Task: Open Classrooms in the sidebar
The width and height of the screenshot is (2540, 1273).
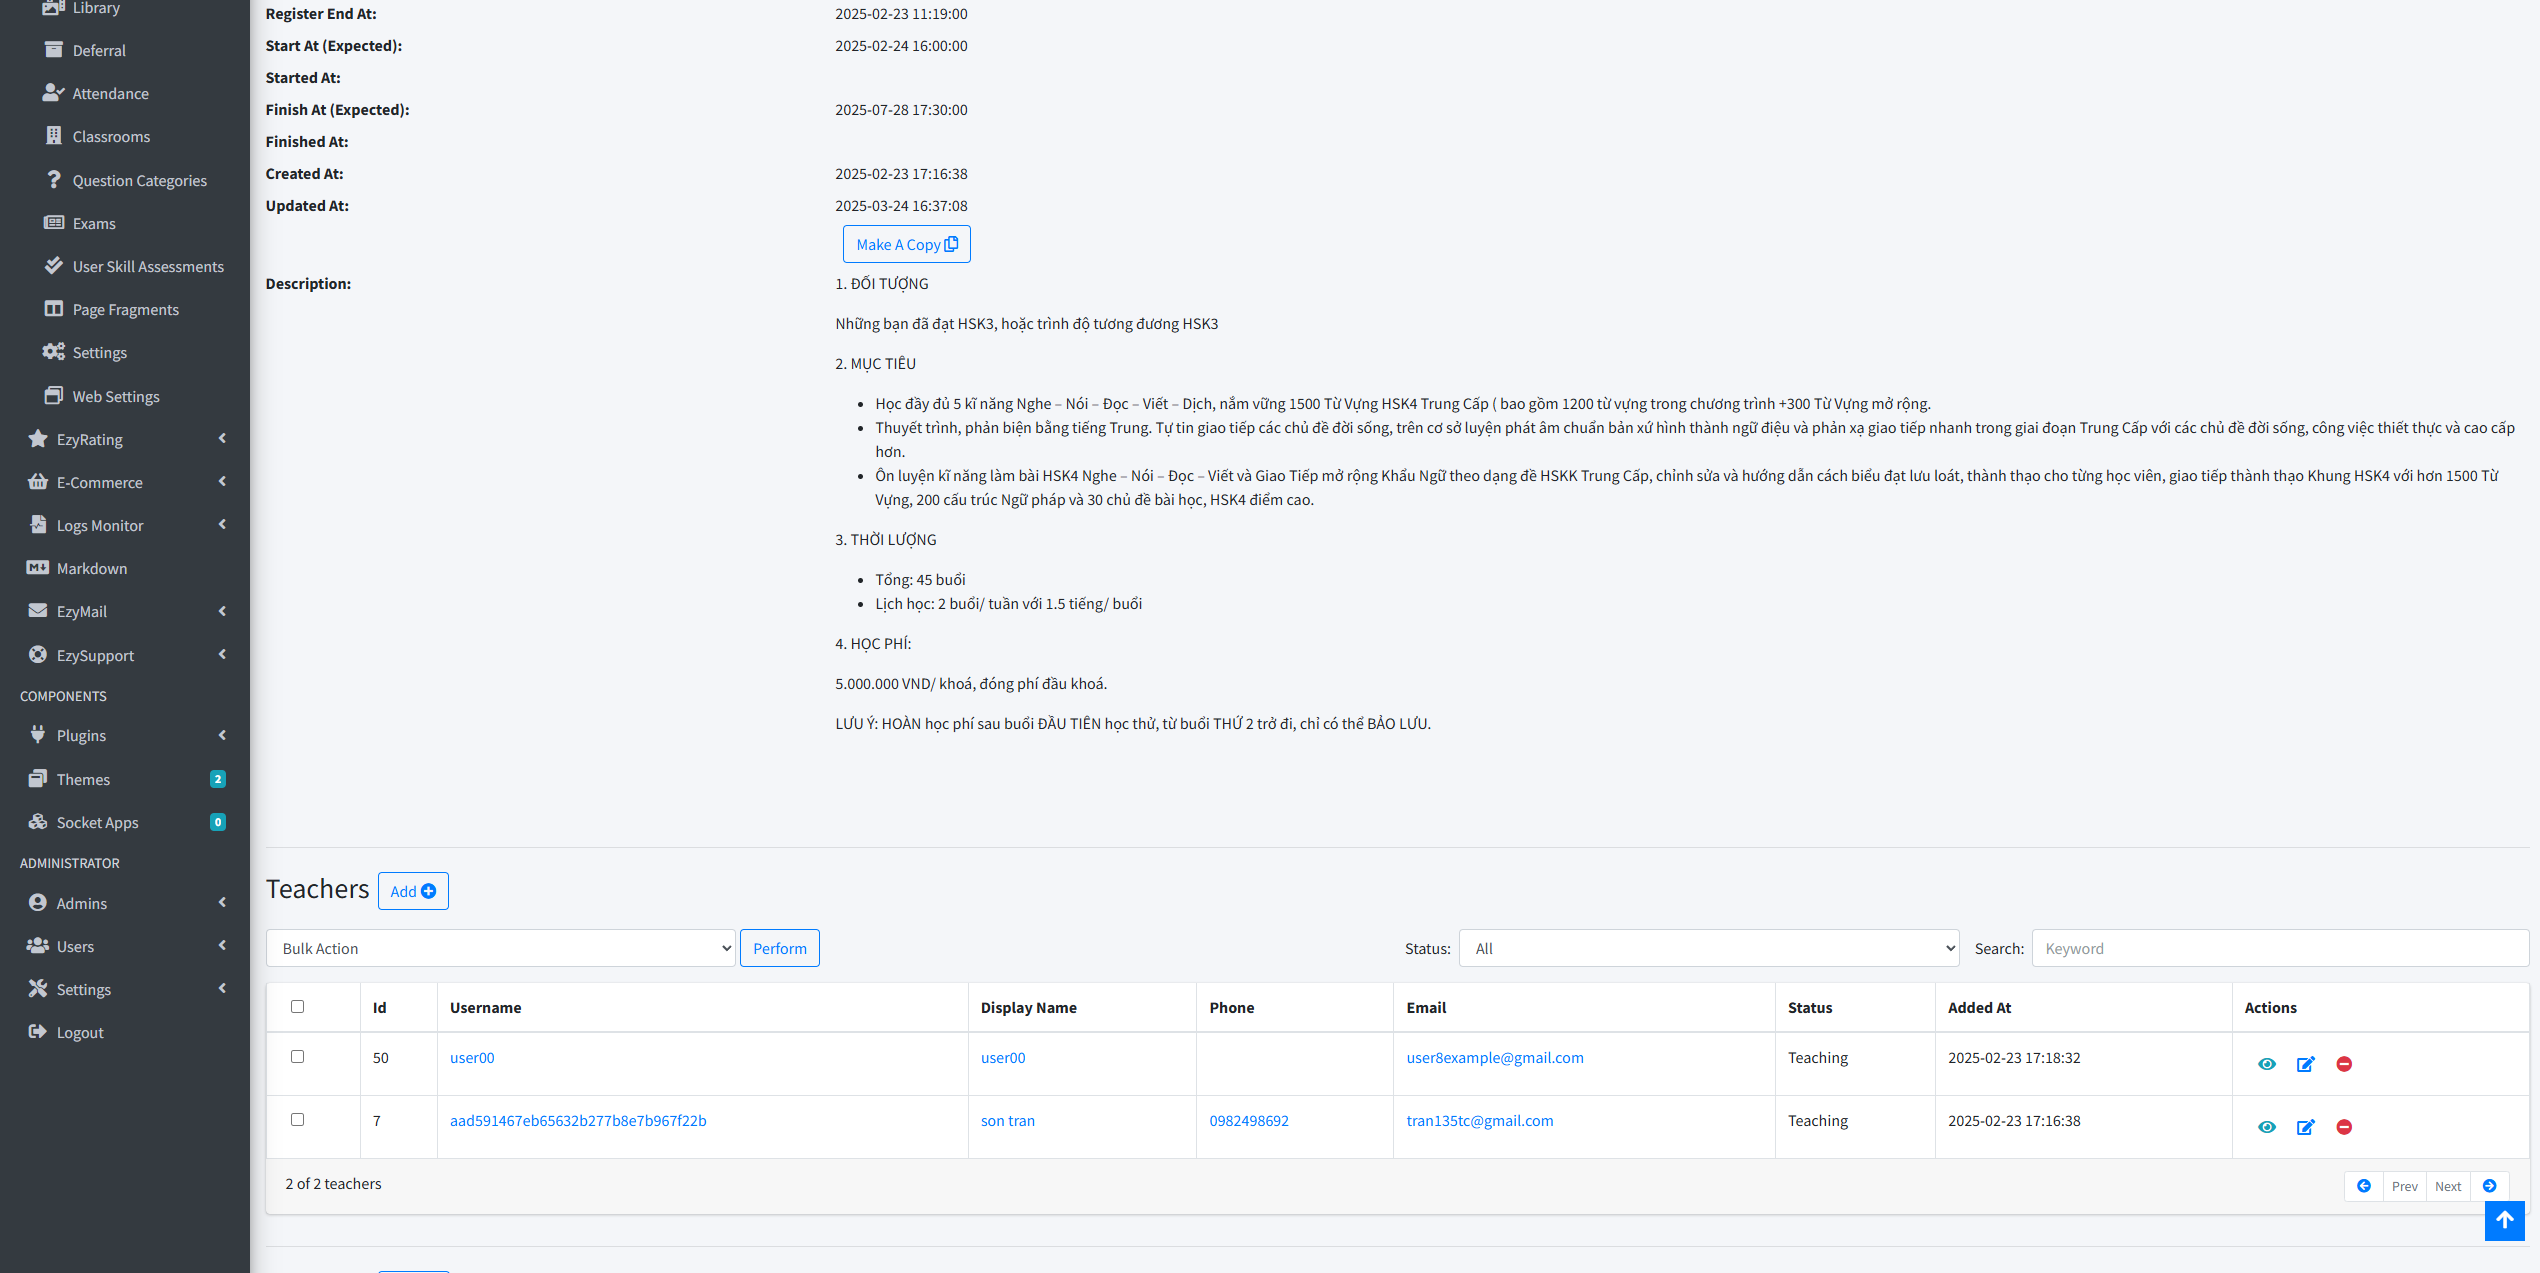Action: click(111, 136)
